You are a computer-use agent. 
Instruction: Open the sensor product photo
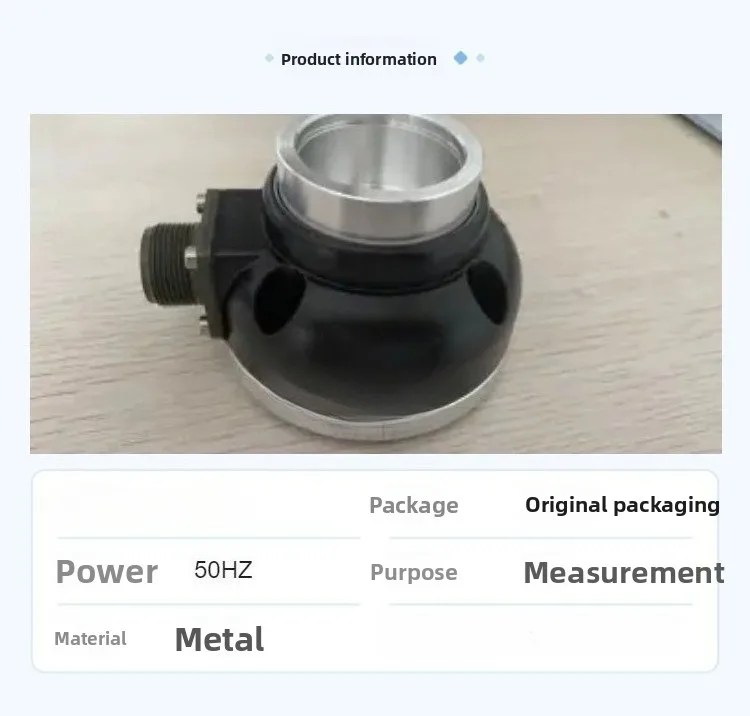coord(376,284)
